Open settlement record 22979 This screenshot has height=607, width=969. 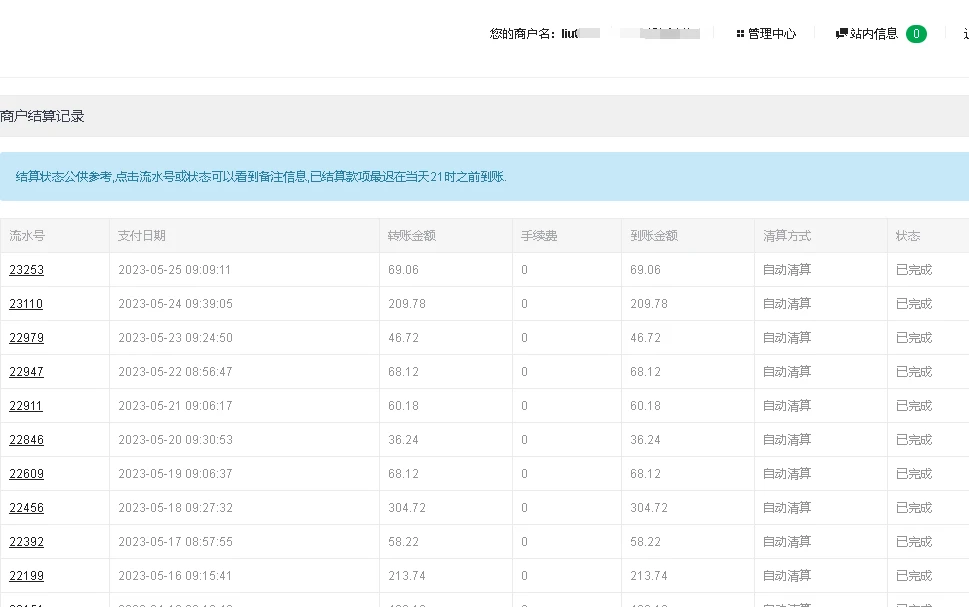point(26,338)
